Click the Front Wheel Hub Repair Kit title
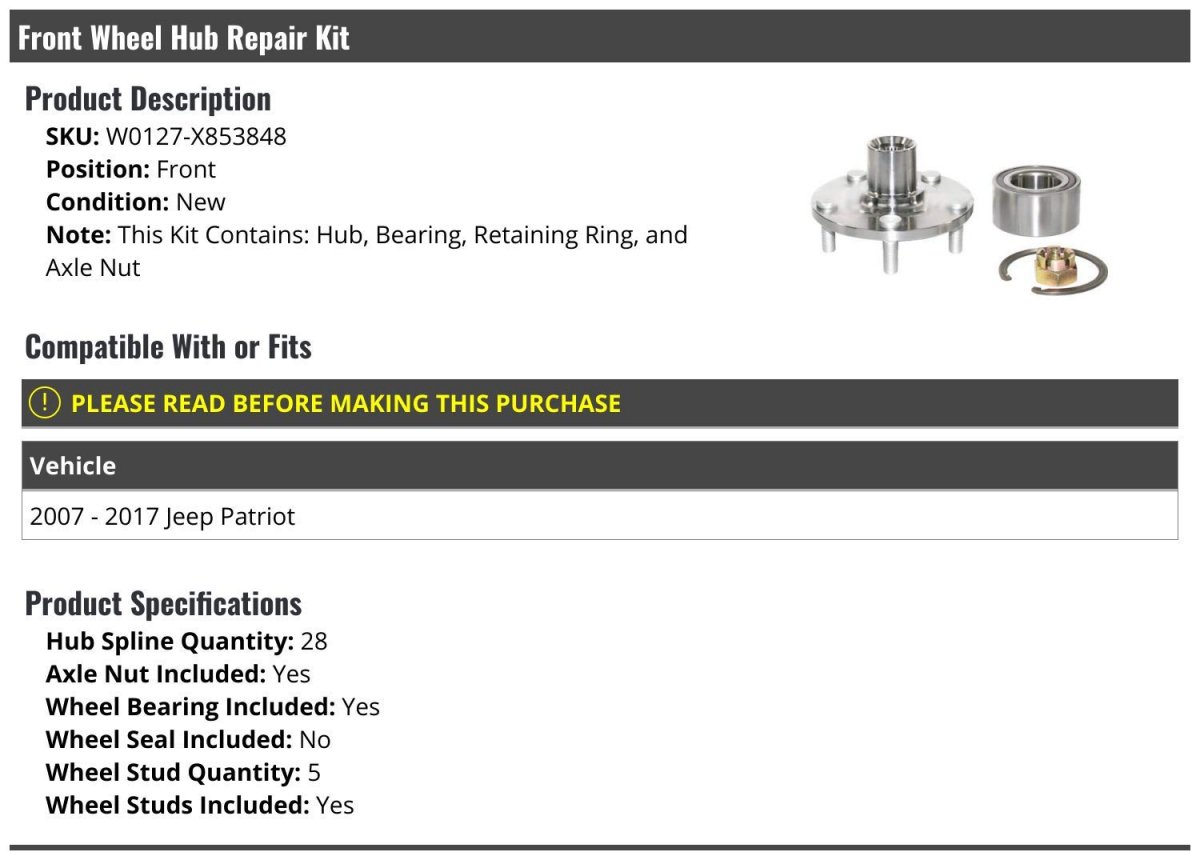This screenshot has width=1200, height=860. tap(184, 38)
